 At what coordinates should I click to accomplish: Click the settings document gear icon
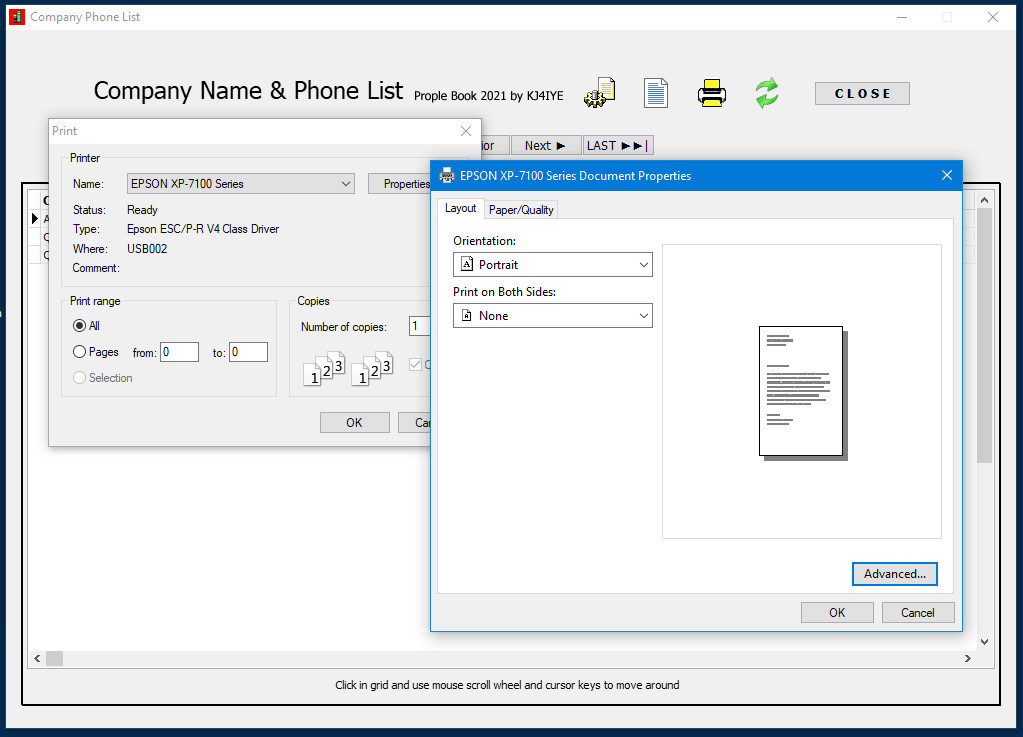click(600, 93)
